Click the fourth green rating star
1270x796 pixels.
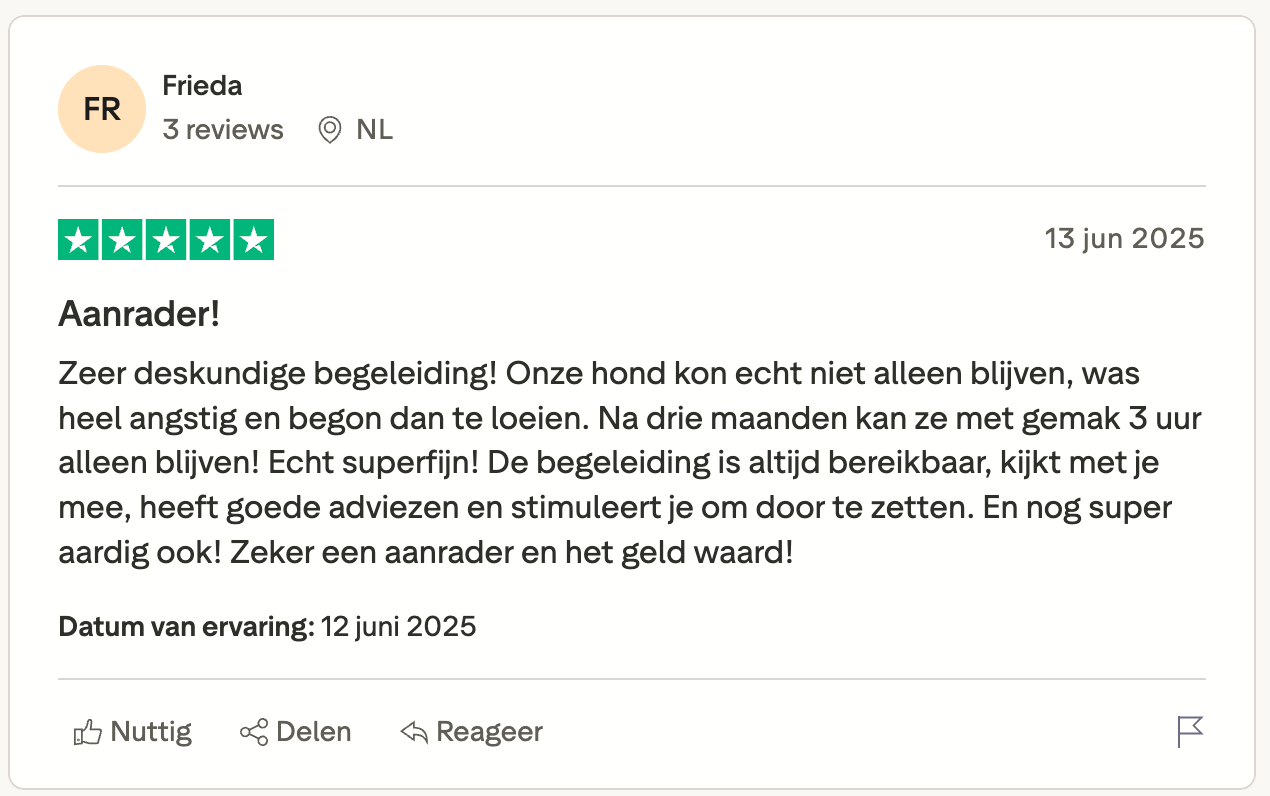210,240
